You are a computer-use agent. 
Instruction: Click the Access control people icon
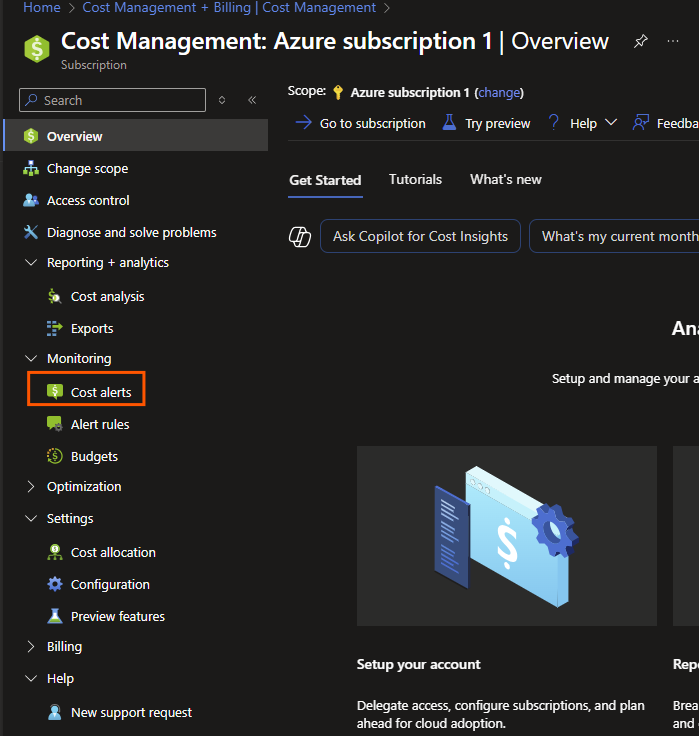(x=31, y=200)
